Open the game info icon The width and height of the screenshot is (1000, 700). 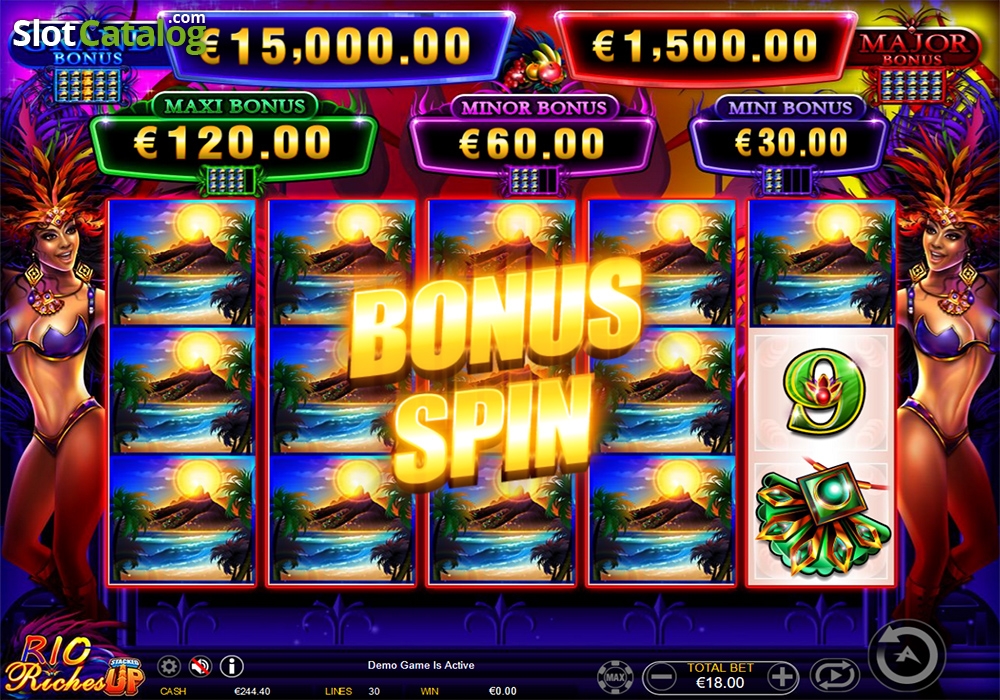232,667
